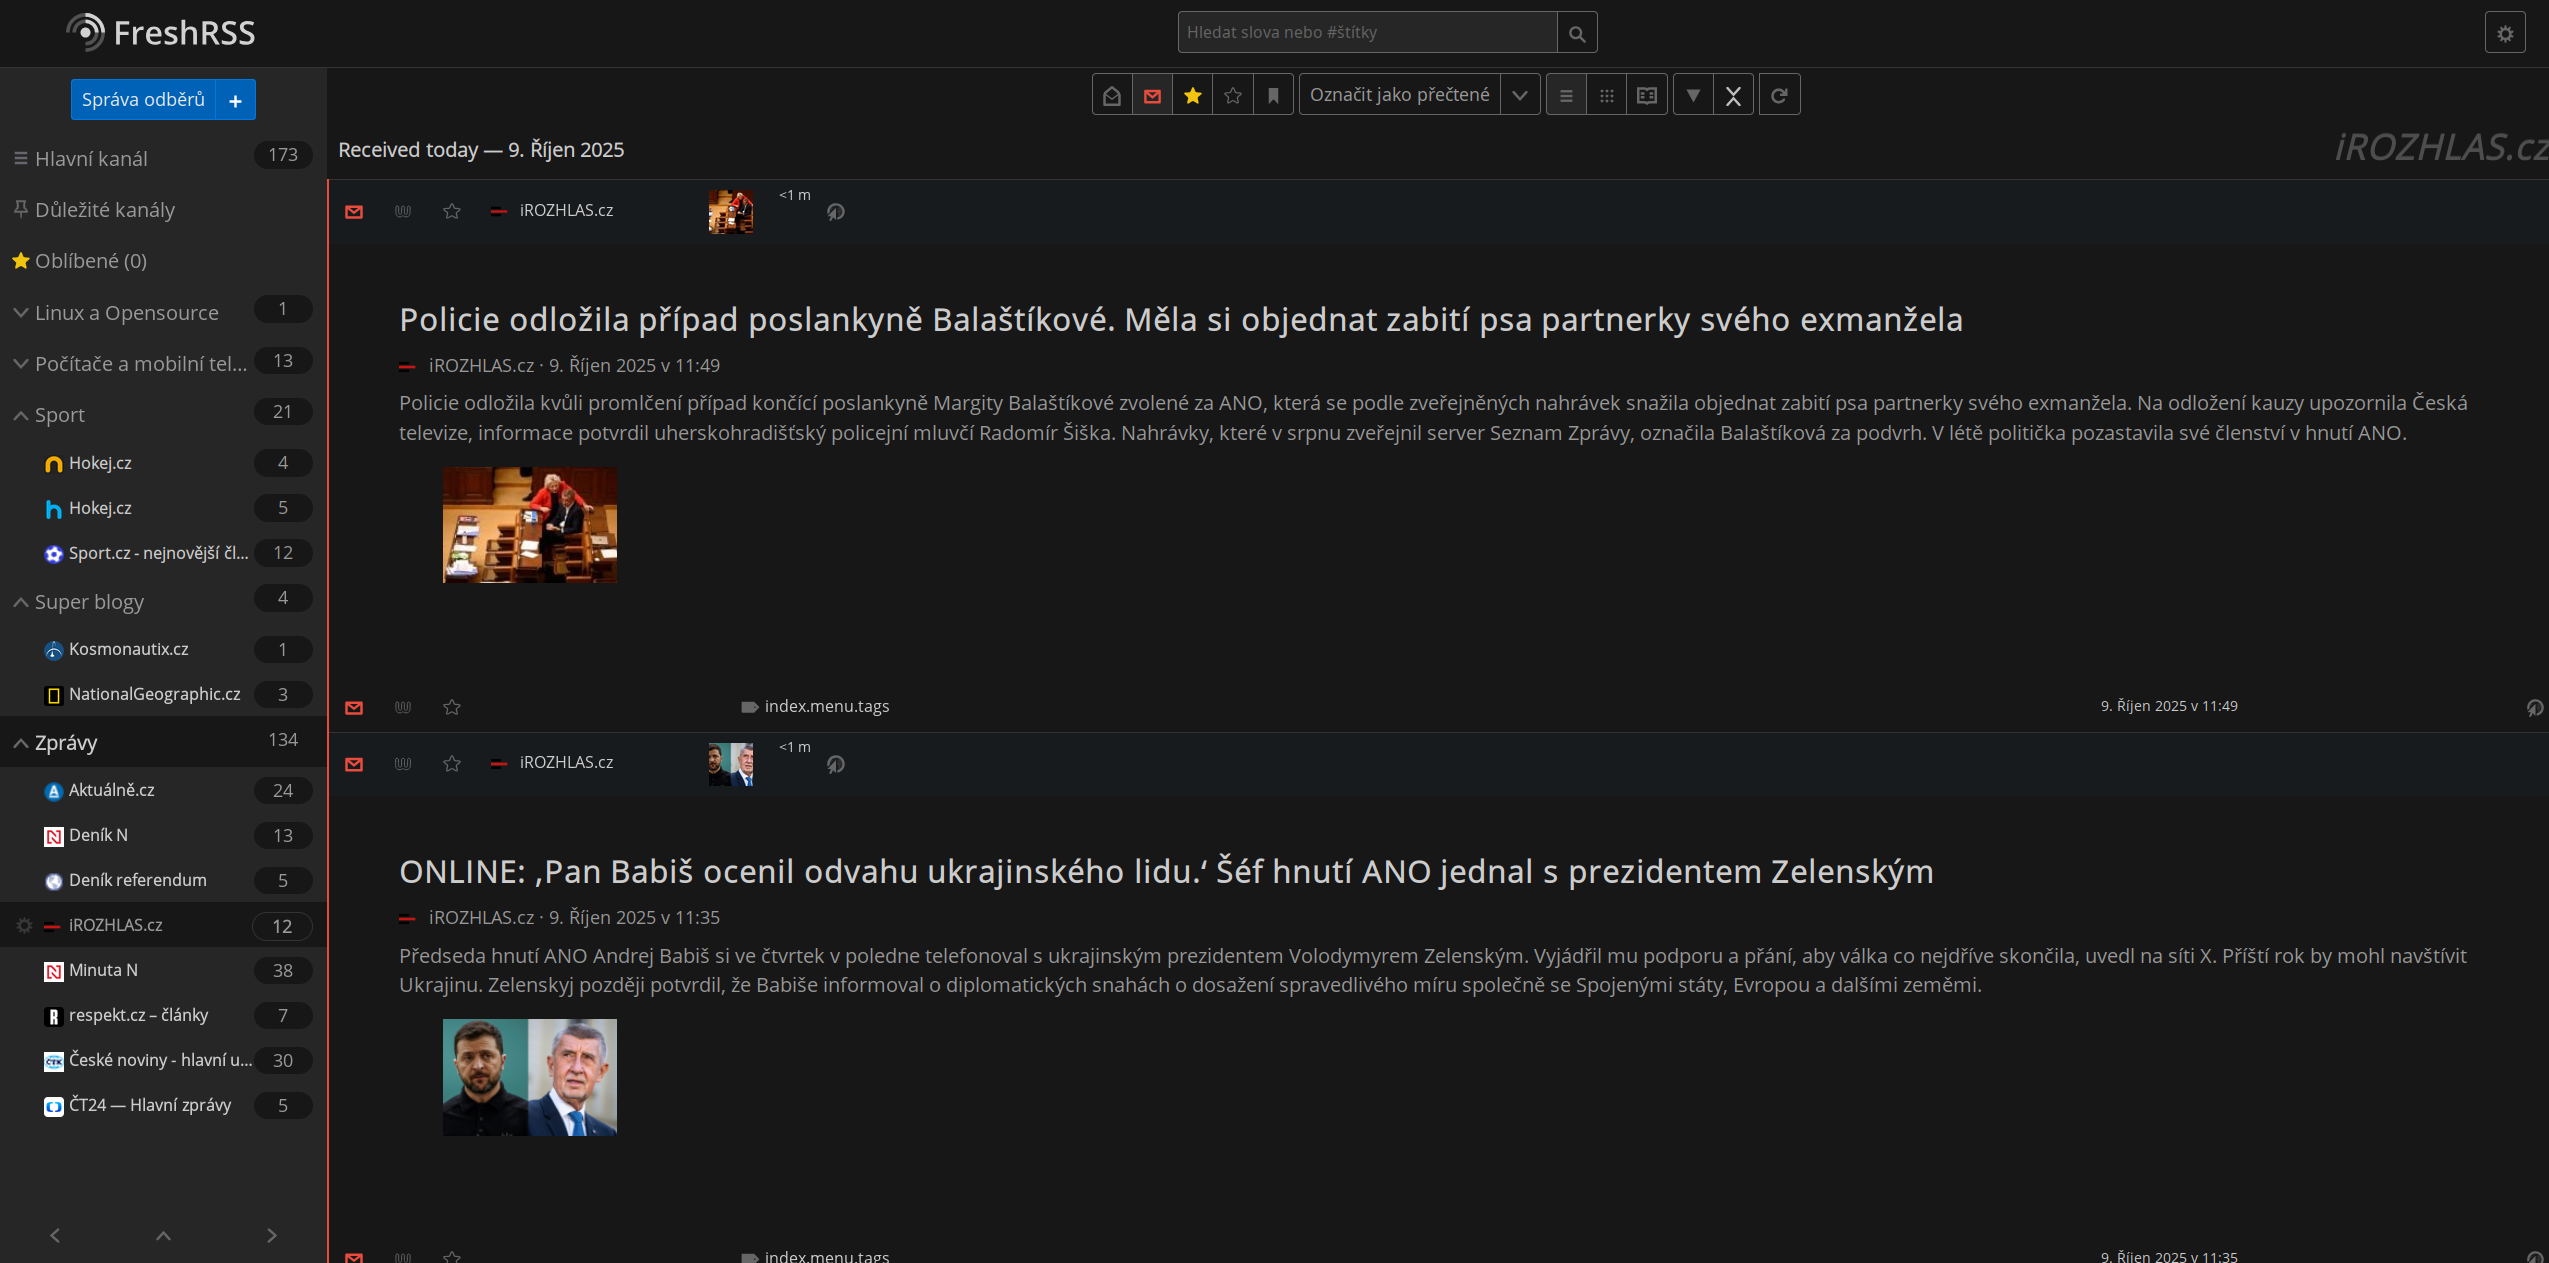2549x1263 pixels.
Task: Open dropdown arrow next to Označit jako přečtené
Action: (1520, 95)
